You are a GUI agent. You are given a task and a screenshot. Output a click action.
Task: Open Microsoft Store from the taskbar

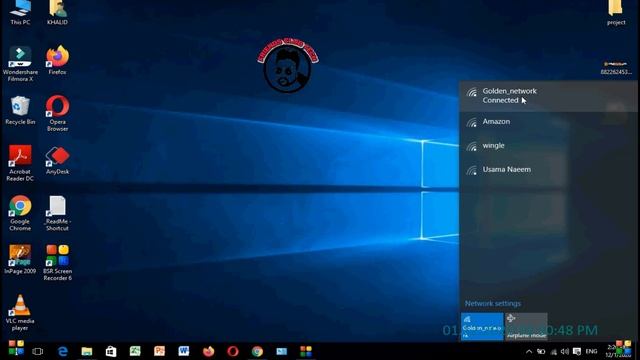(x=111, y=351)
